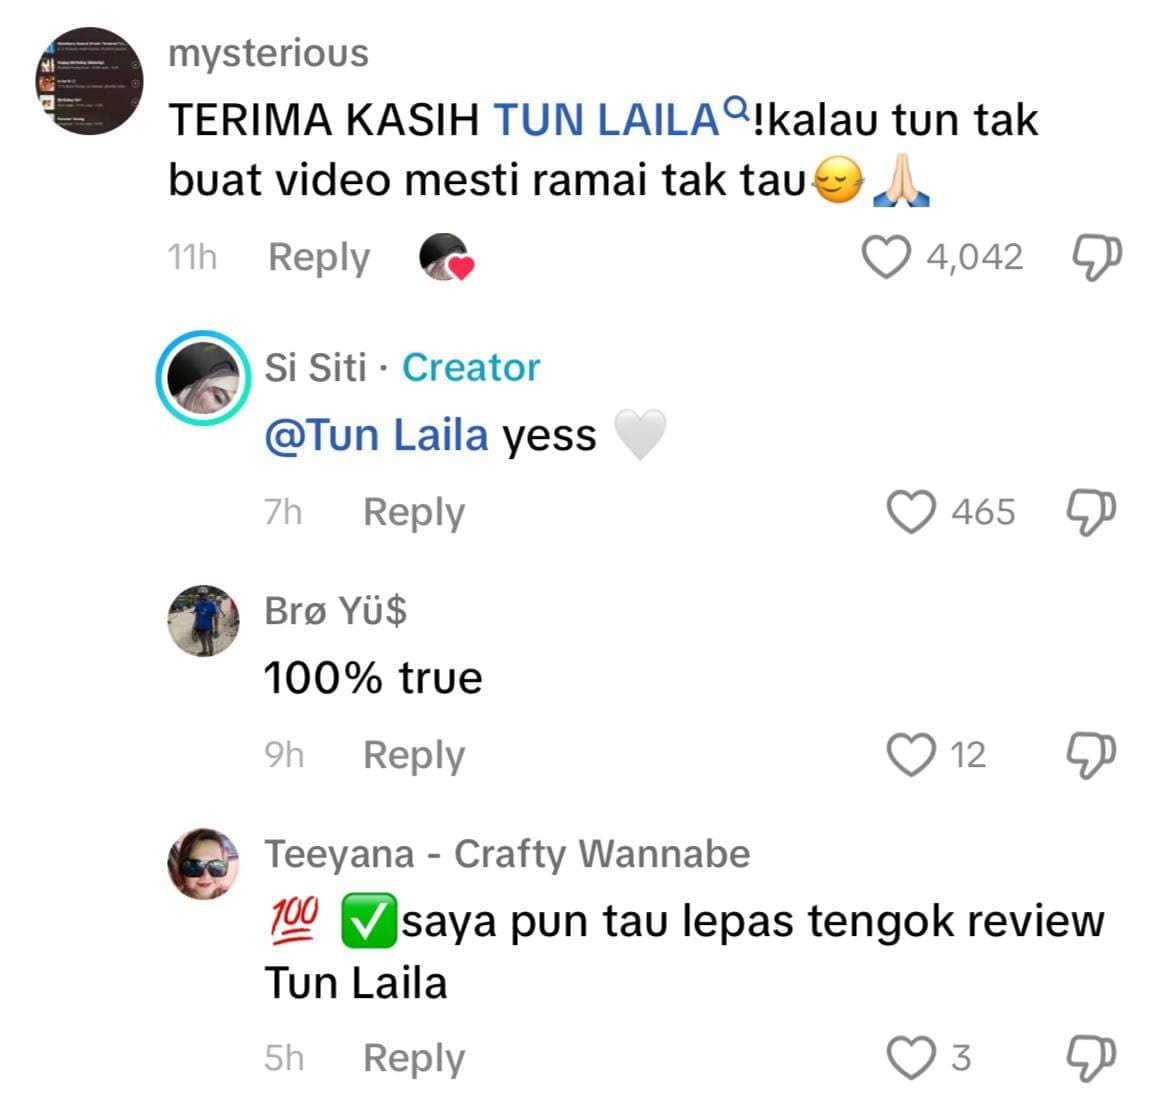Open Teeyana - Crafty Wannabe username
Viewport: 1169px width, 1113px height.
point(507,854)
